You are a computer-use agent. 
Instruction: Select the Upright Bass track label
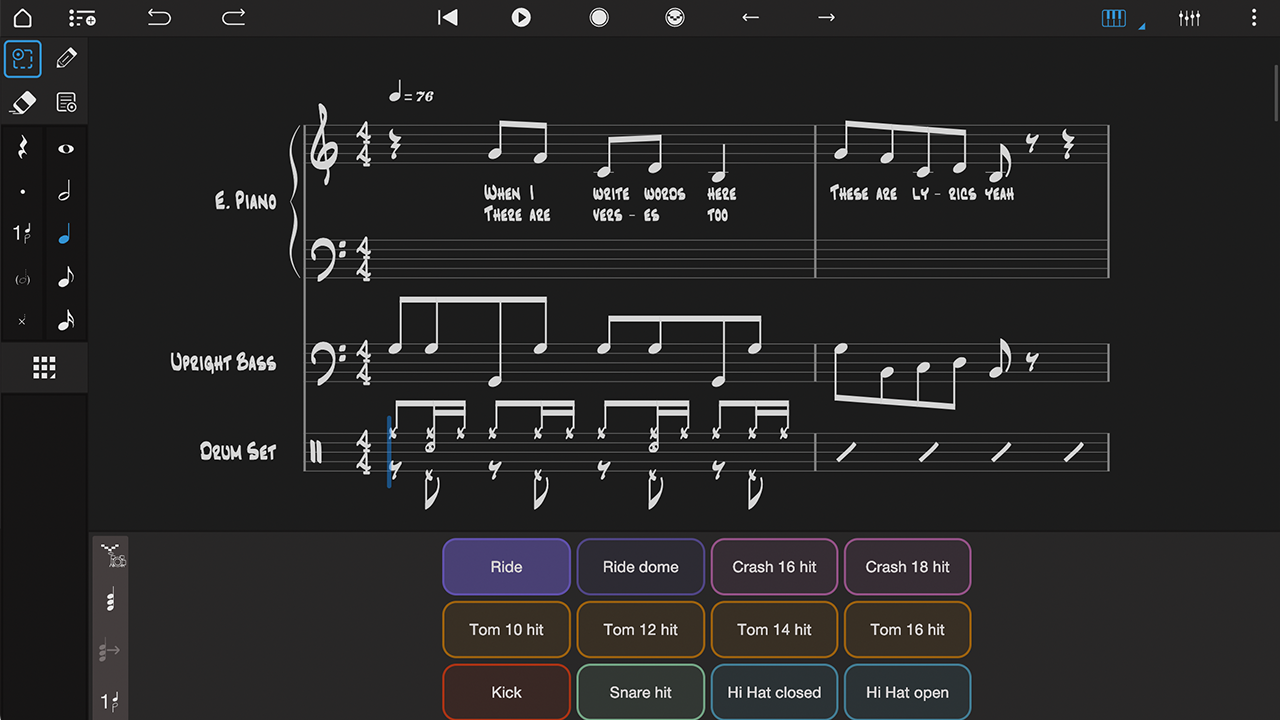(223, 362)
